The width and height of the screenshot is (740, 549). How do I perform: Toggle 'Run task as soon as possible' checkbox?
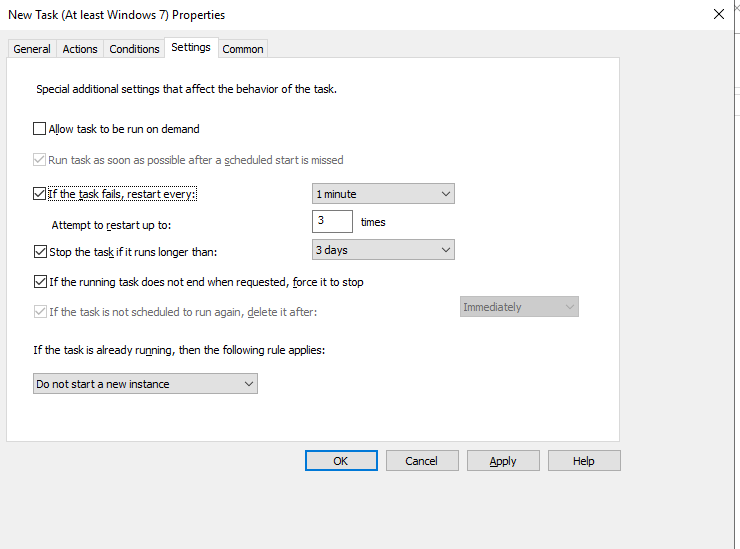(40, 160)
